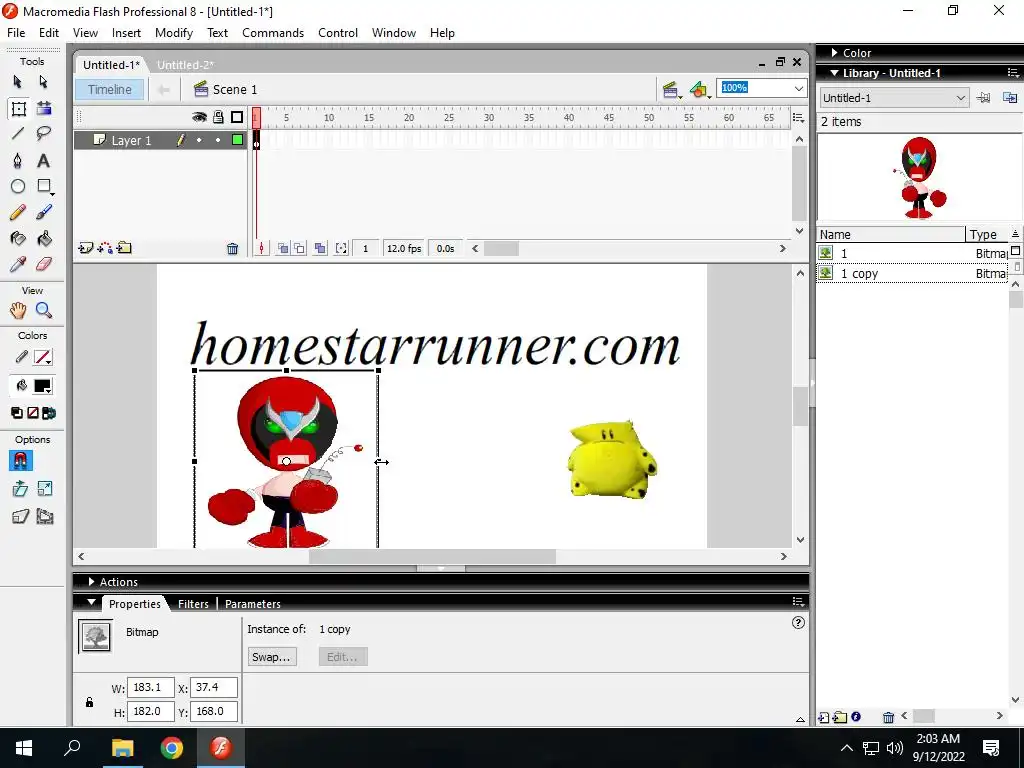
Task: Select the Rectangle tool
Action: 44,186
